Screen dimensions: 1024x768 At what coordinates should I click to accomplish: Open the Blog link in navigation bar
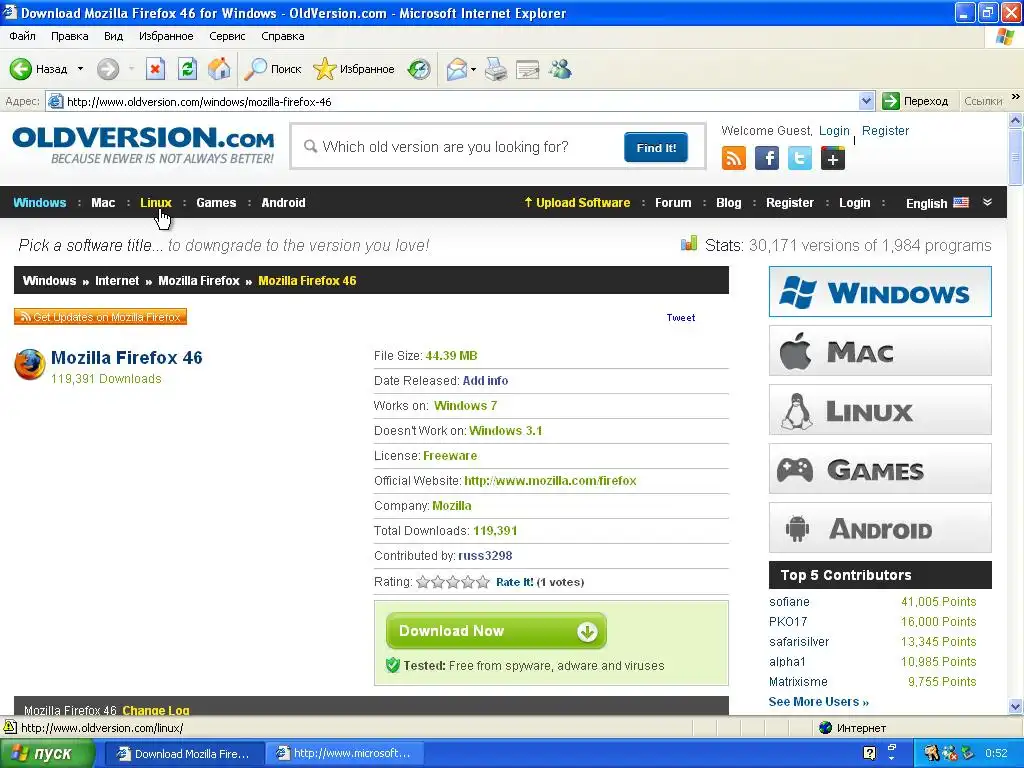pos(728,202)
